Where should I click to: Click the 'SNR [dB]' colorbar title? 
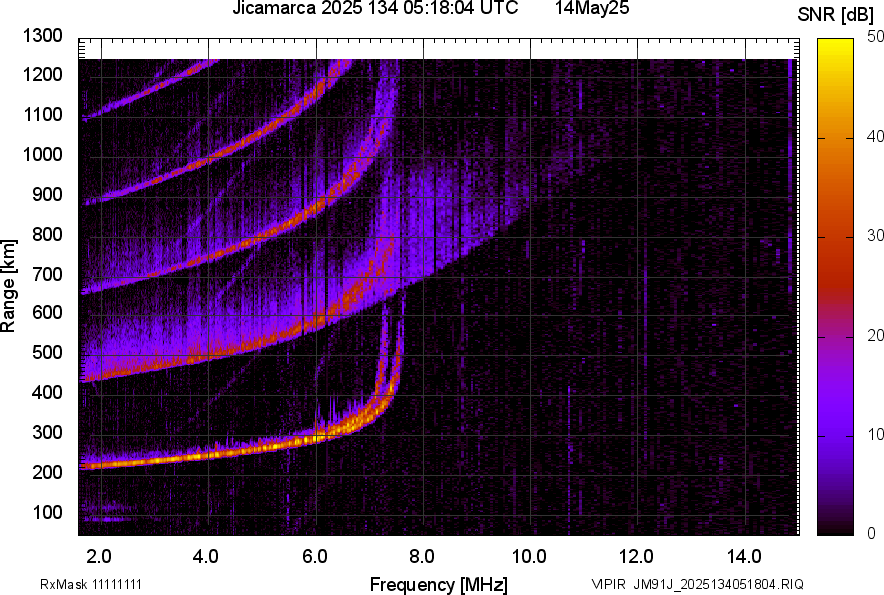(836, 15)
